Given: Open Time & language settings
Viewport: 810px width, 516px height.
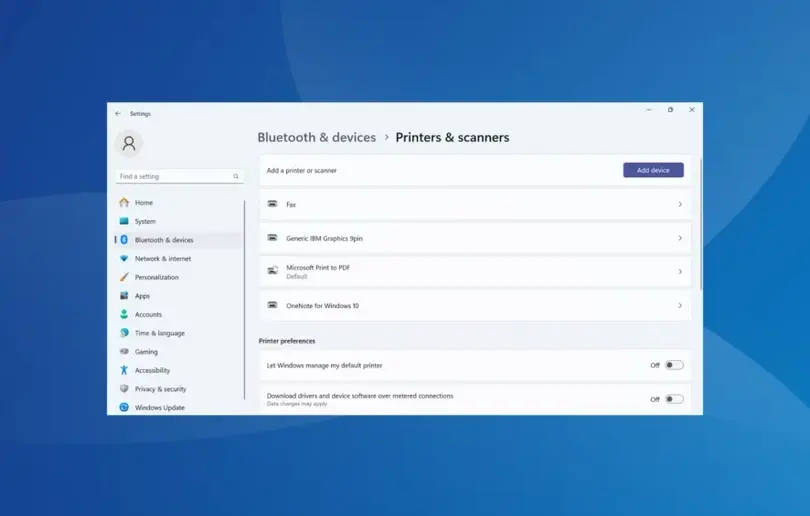Looking at the screenshot, I should point(179,333).
